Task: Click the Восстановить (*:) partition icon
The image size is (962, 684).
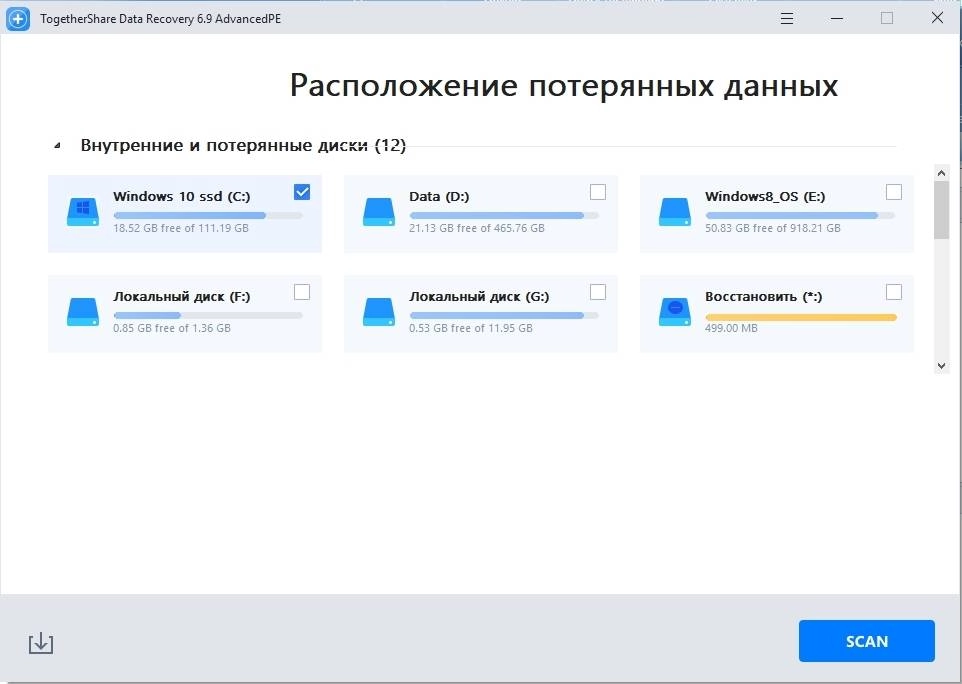Action: pos(675,312)
